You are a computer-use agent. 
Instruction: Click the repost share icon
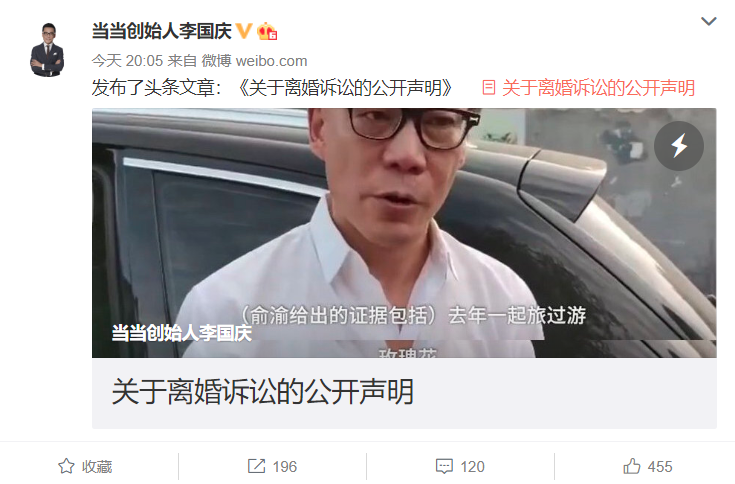(x=256, y=466)
